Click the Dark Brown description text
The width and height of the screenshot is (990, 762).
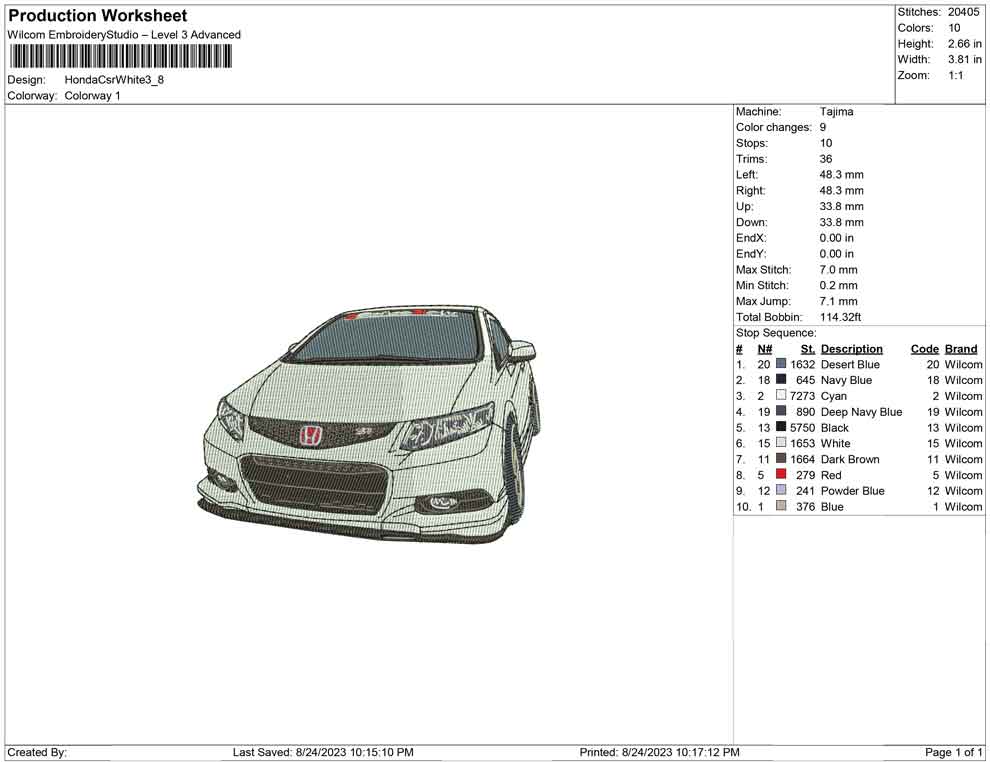click(x=850, y=459)
